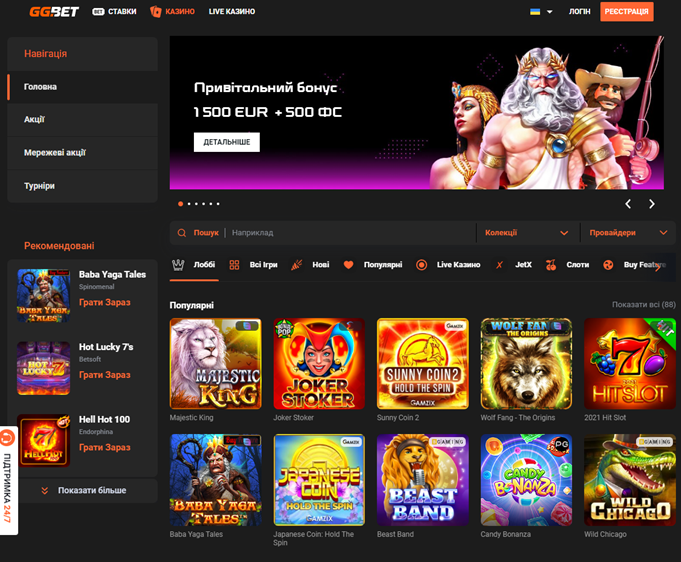Image resolution: width=681 pixels, height=562 pixels.
Task: Click the Live Казино chip icon
Action: [x=421, y=265]
